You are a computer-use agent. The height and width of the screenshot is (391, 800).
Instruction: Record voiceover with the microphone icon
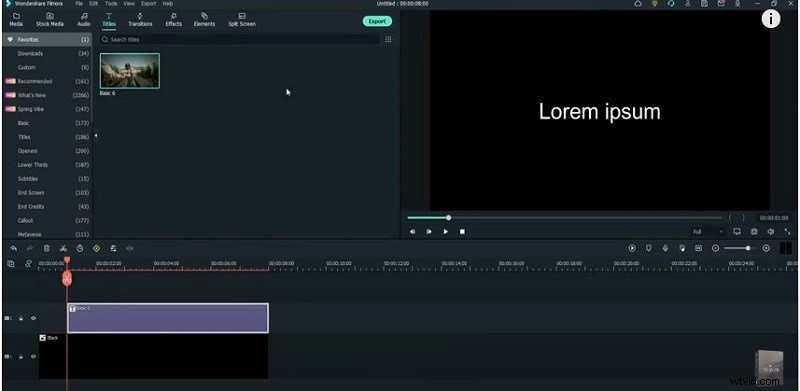click(665, 248)
